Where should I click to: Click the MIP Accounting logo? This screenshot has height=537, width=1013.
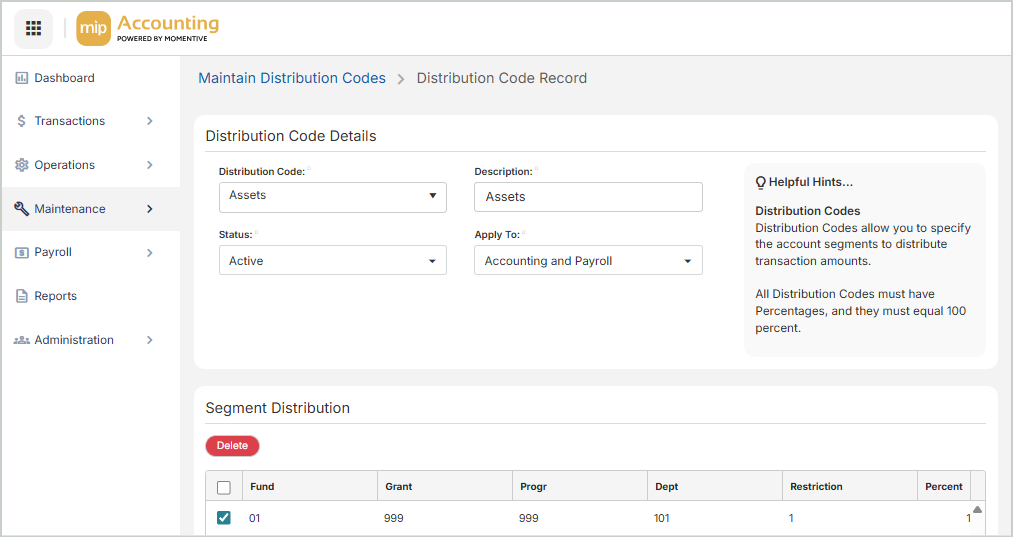click(148, 28)
